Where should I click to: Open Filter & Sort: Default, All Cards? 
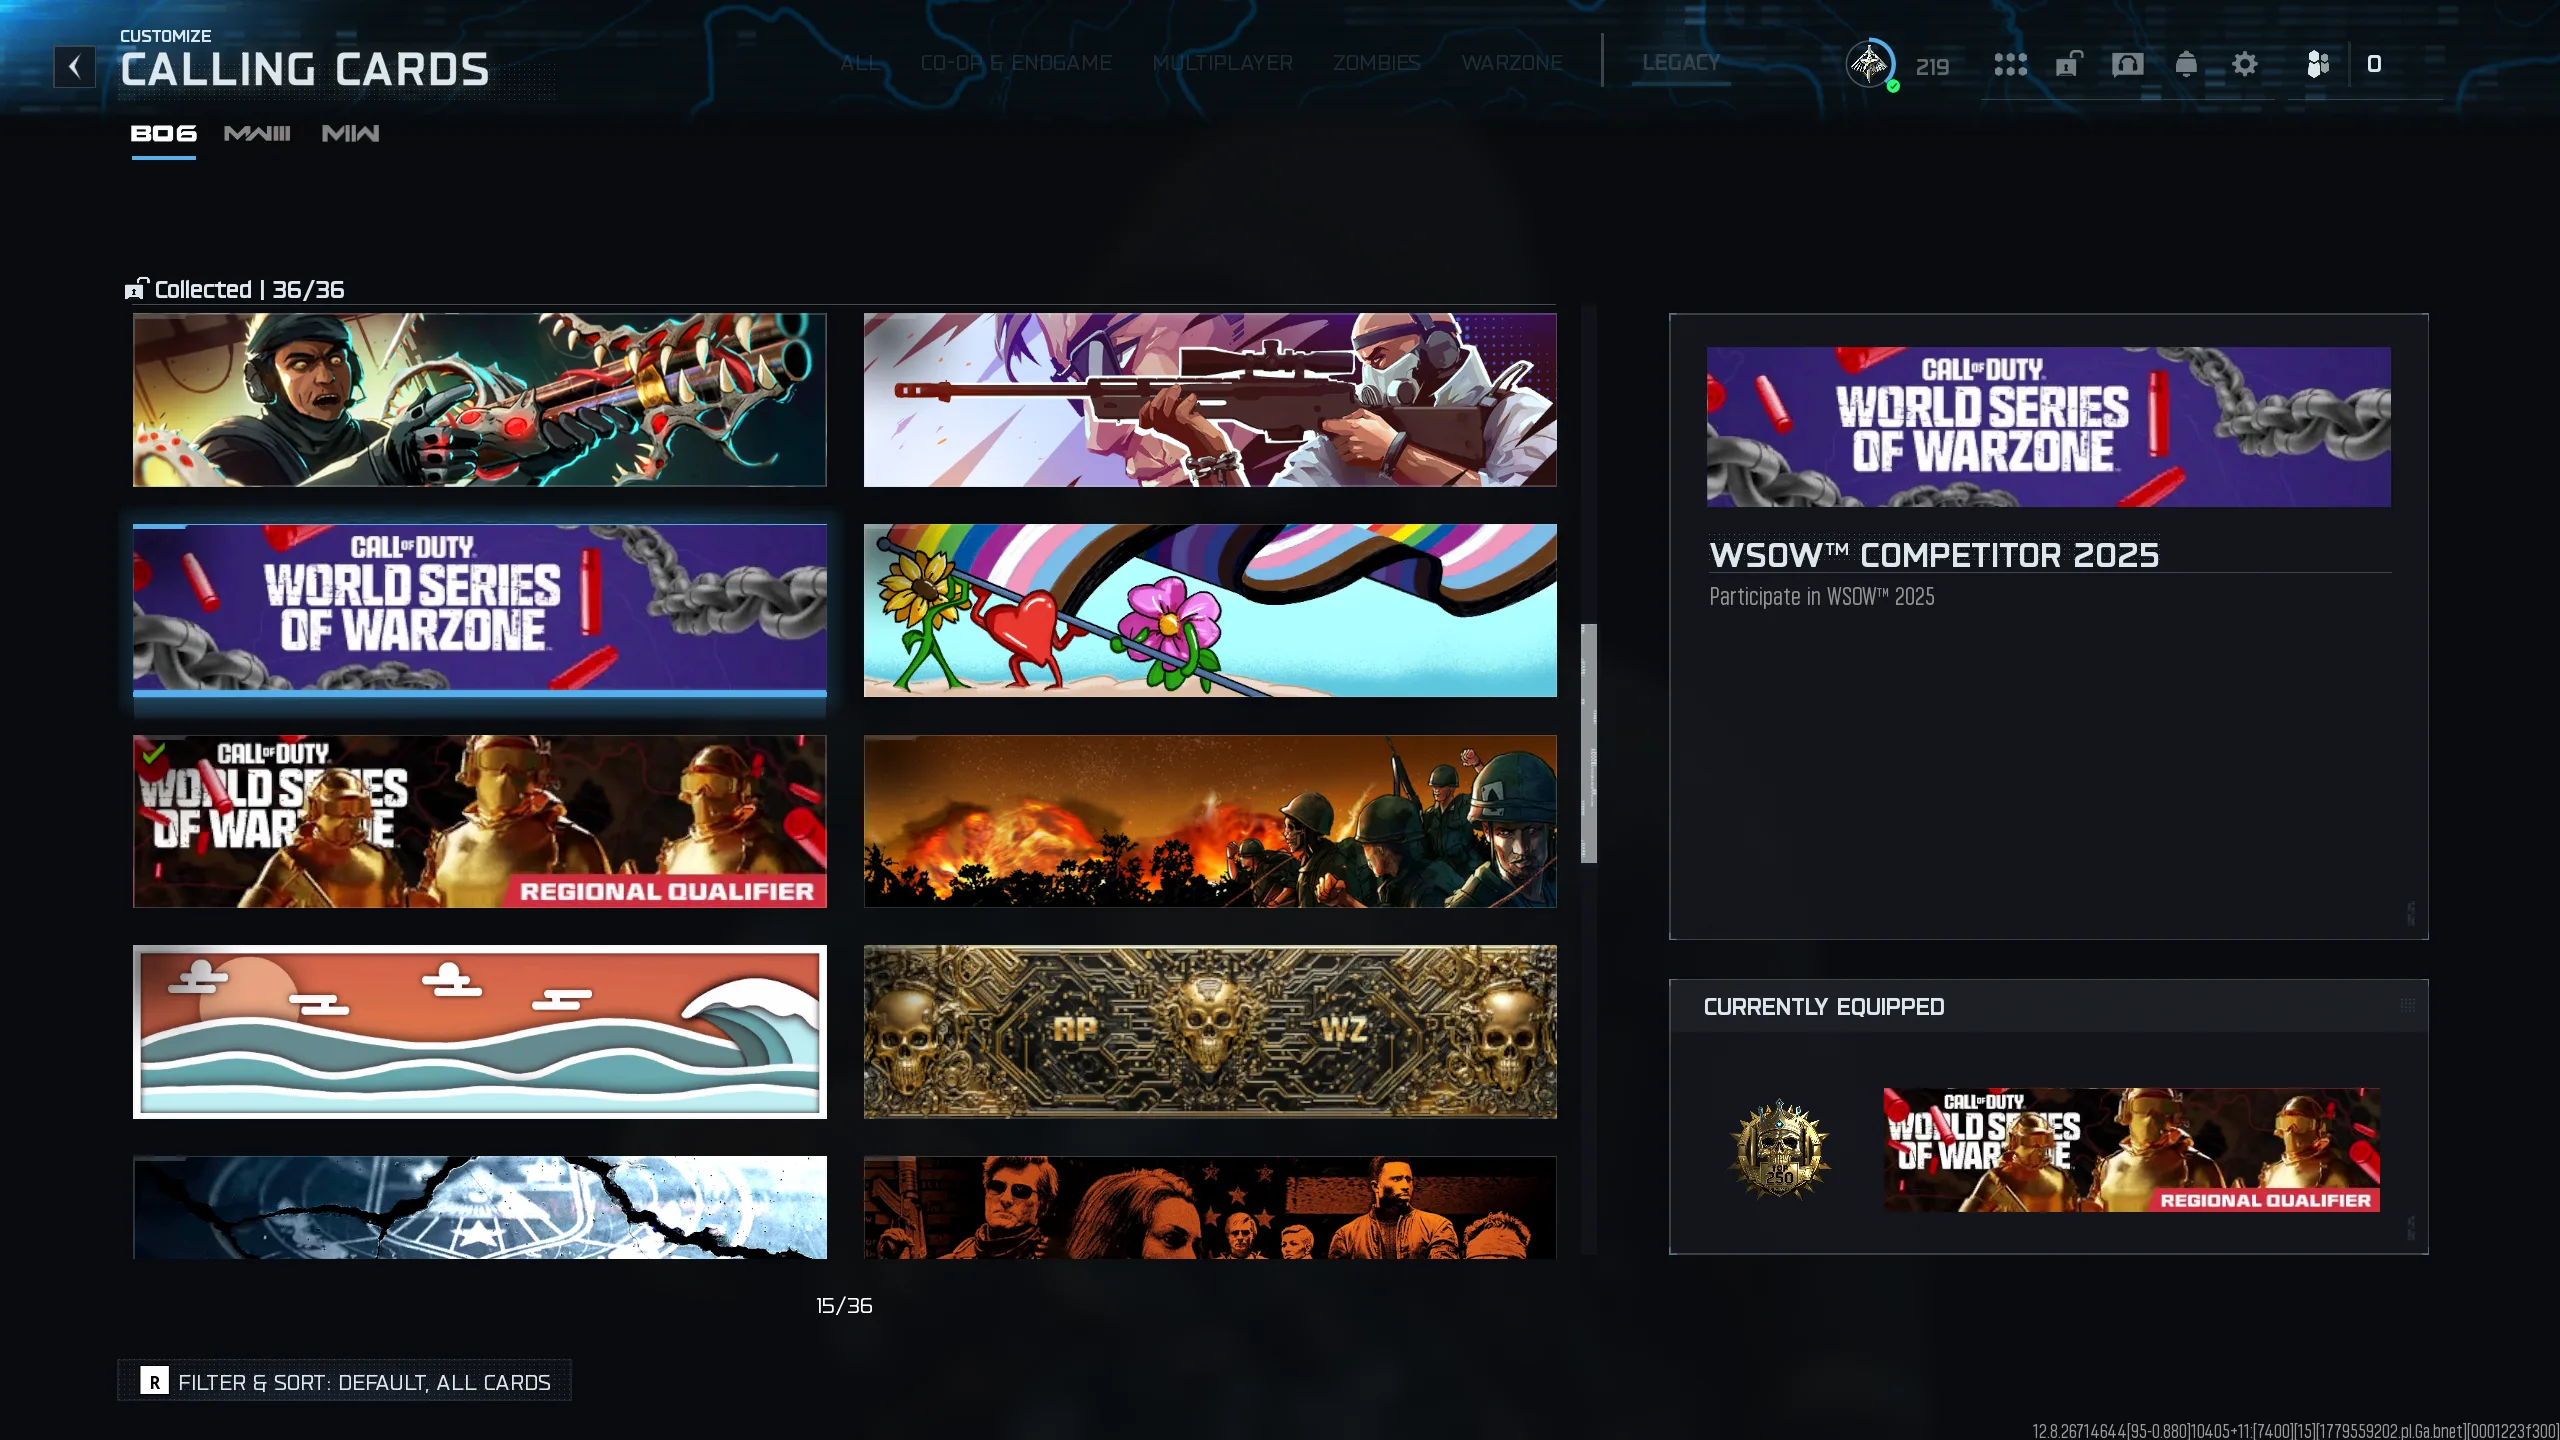click(x=345, y=1381)
